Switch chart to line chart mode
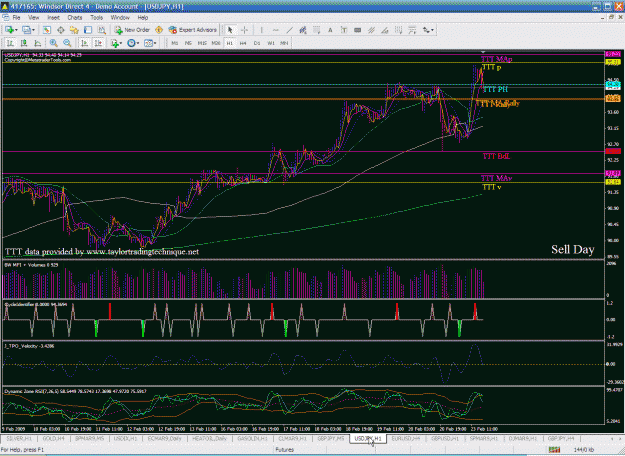 (37, 43)
